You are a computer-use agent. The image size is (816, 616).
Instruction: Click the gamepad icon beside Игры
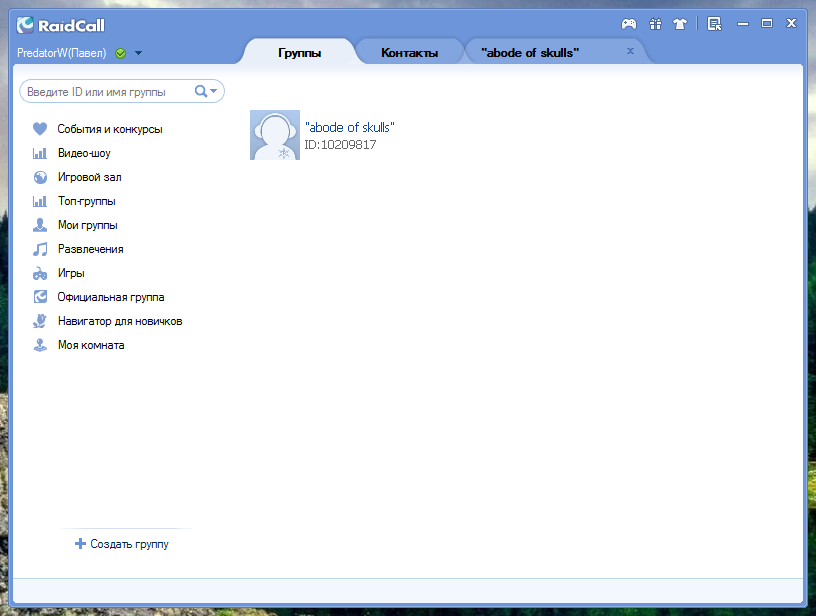coord(40,273)
